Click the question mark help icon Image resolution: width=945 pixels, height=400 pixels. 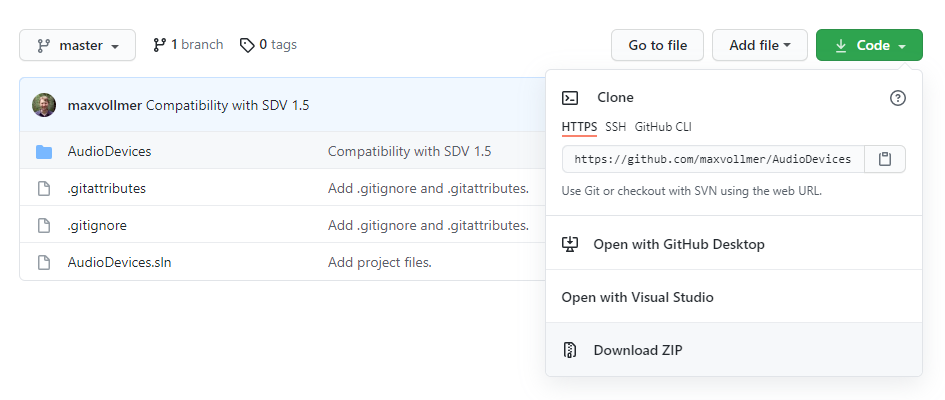pos(897,98)
